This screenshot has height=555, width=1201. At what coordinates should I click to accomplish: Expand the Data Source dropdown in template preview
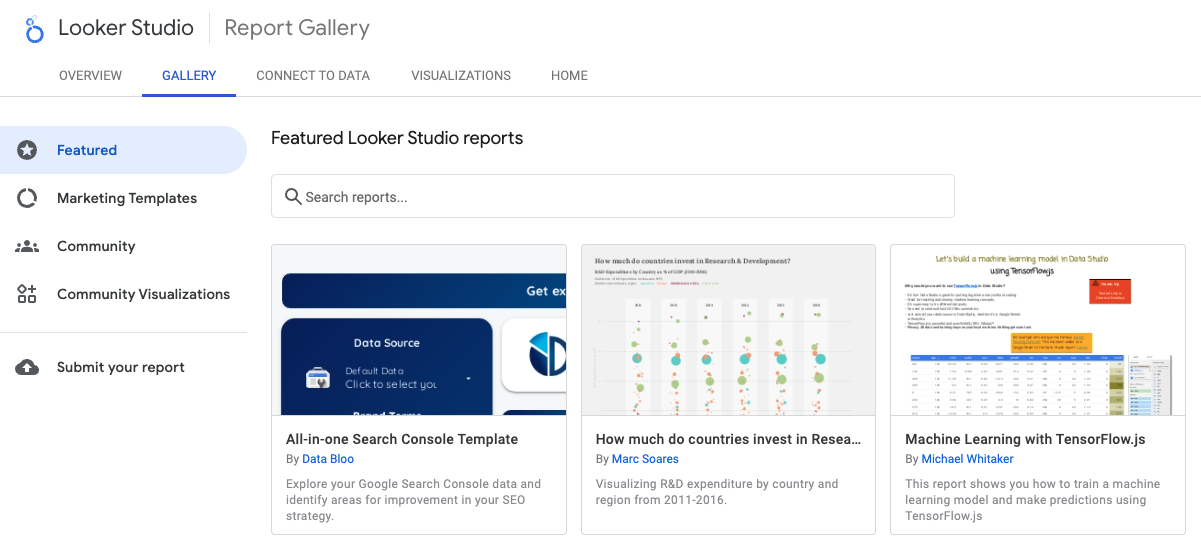pos(468,379)
